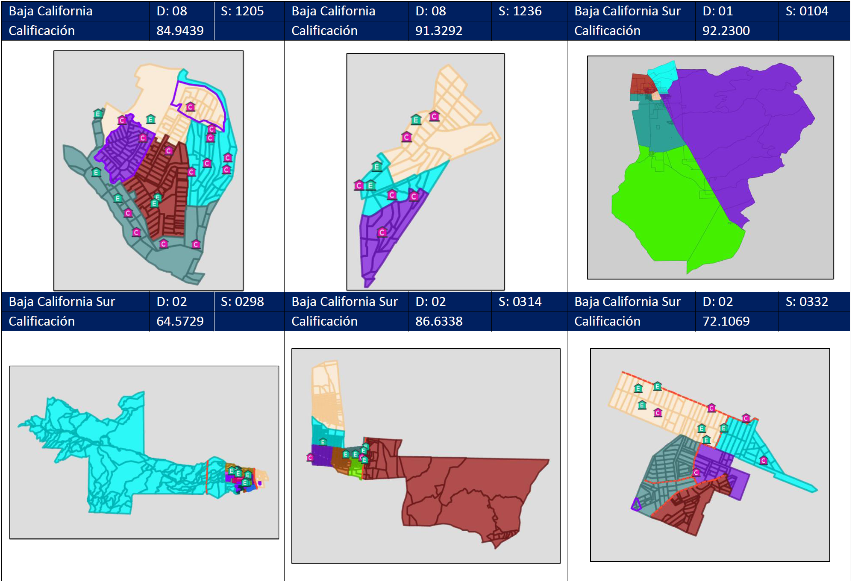This screenshot has height=582, width=852.
Task: Click the Calificación value 92.2300
Action: [726, 30]
